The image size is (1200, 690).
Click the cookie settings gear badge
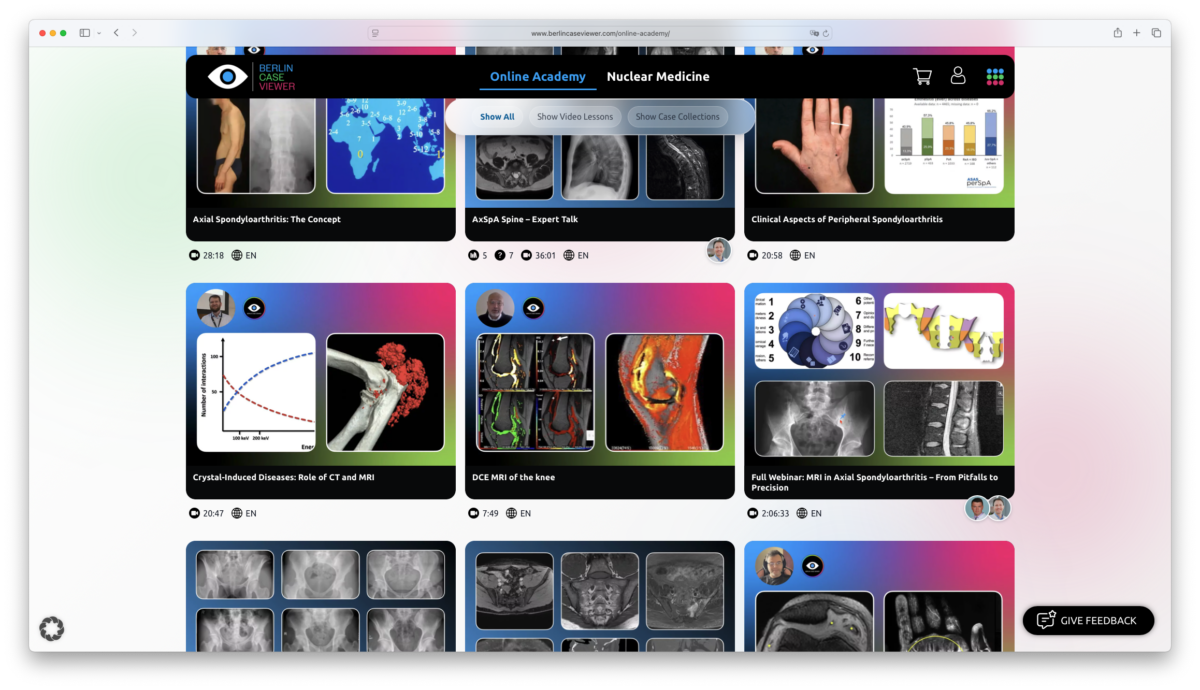(x=51, y=628)
